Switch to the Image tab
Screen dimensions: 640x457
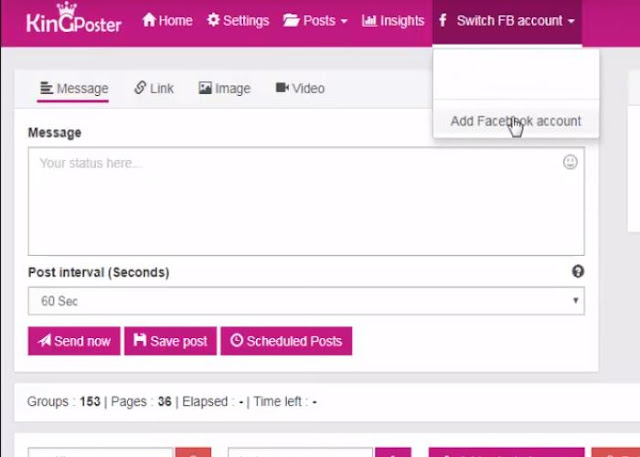coord(224,88)
